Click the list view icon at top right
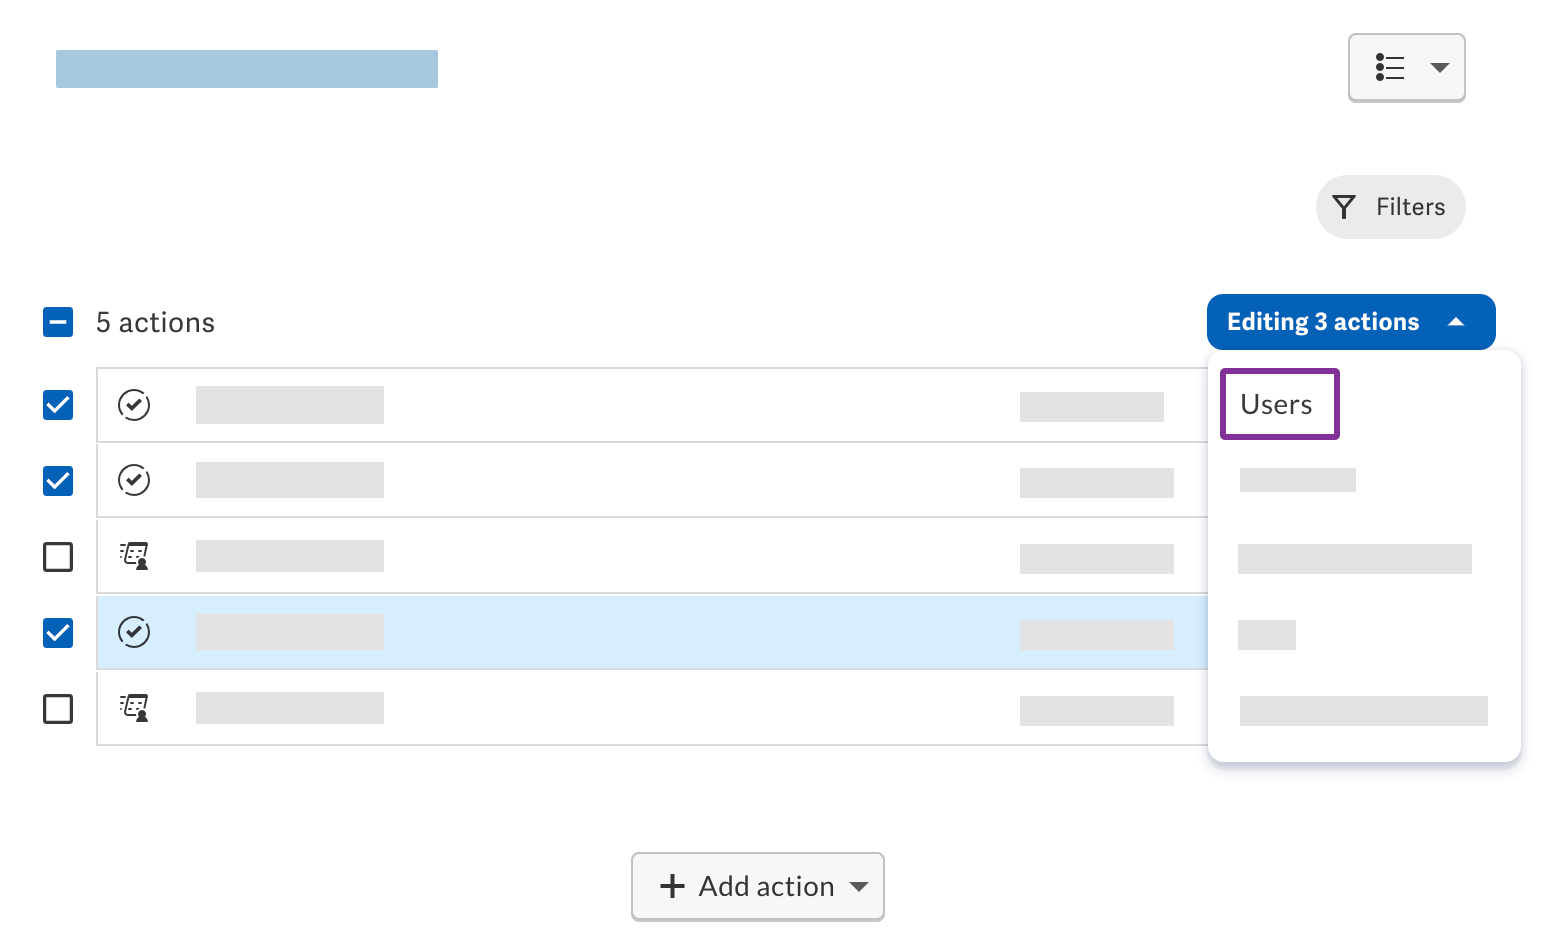 (x=1390, y=67)
